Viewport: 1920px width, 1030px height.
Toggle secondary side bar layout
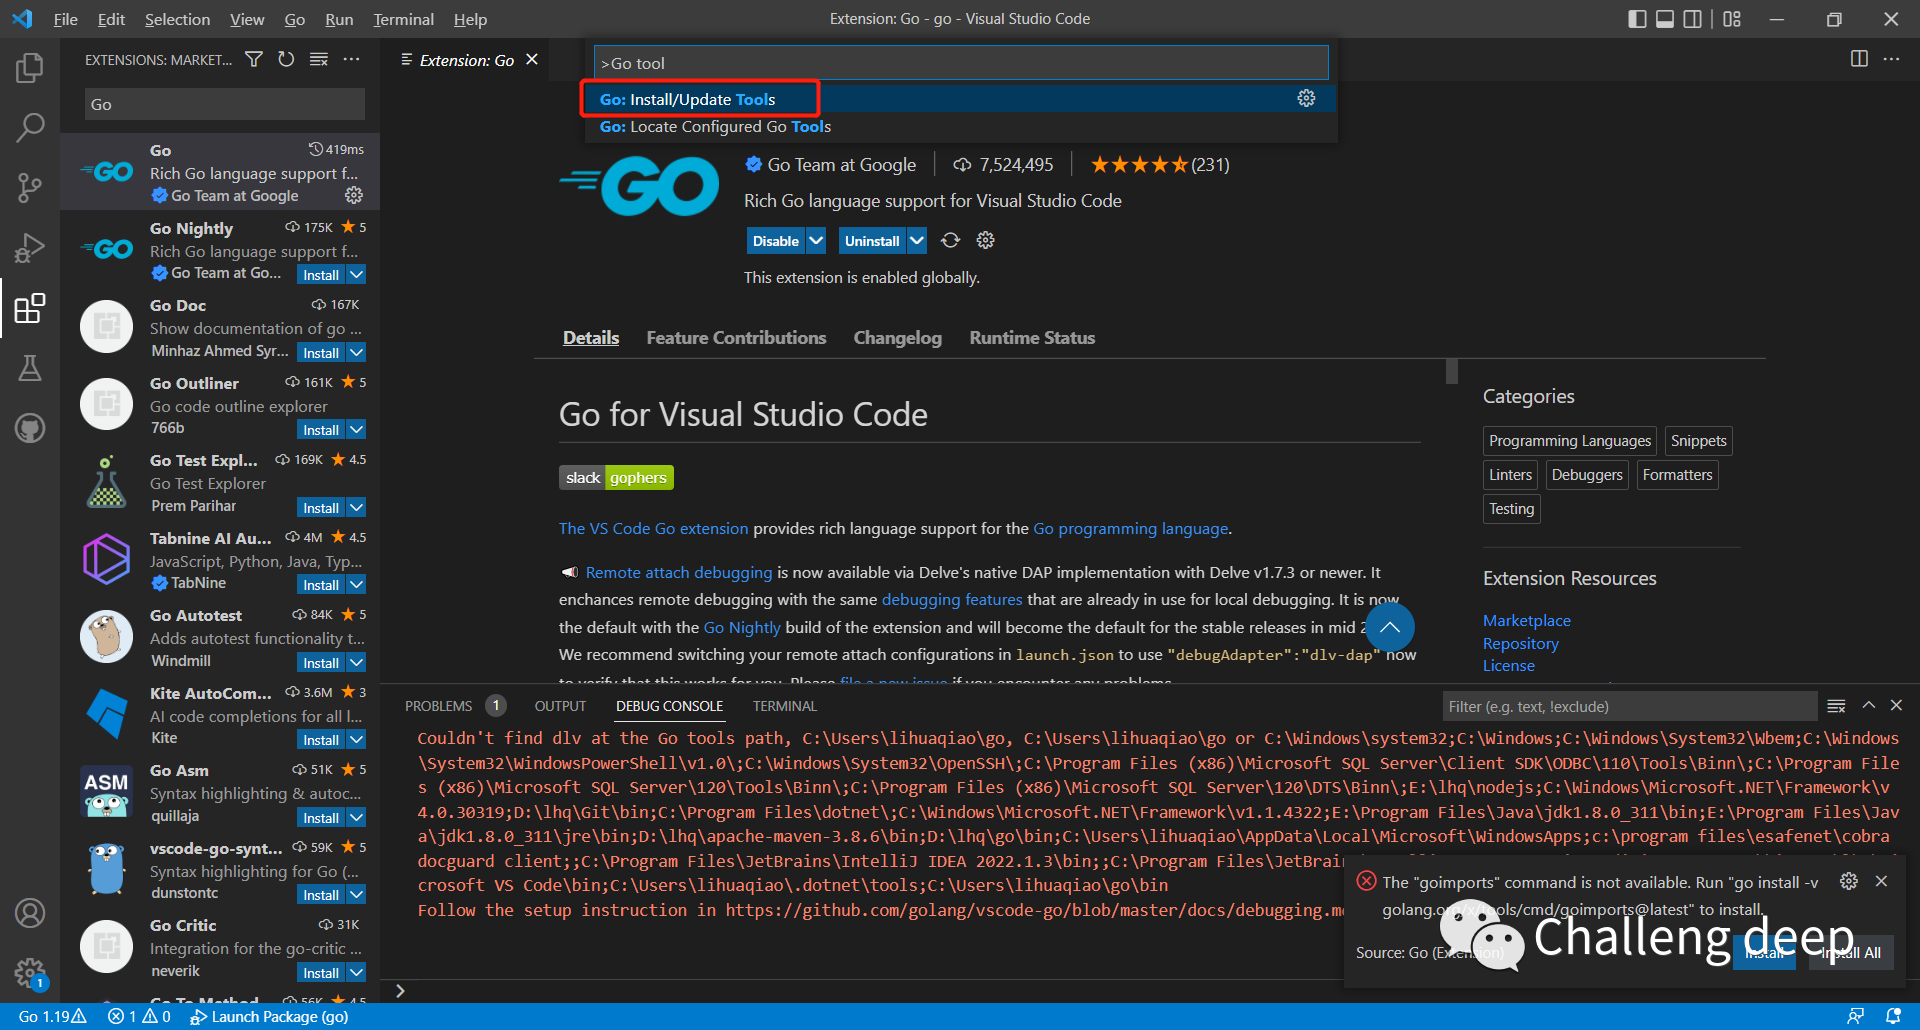click(x=1692, y=19)
